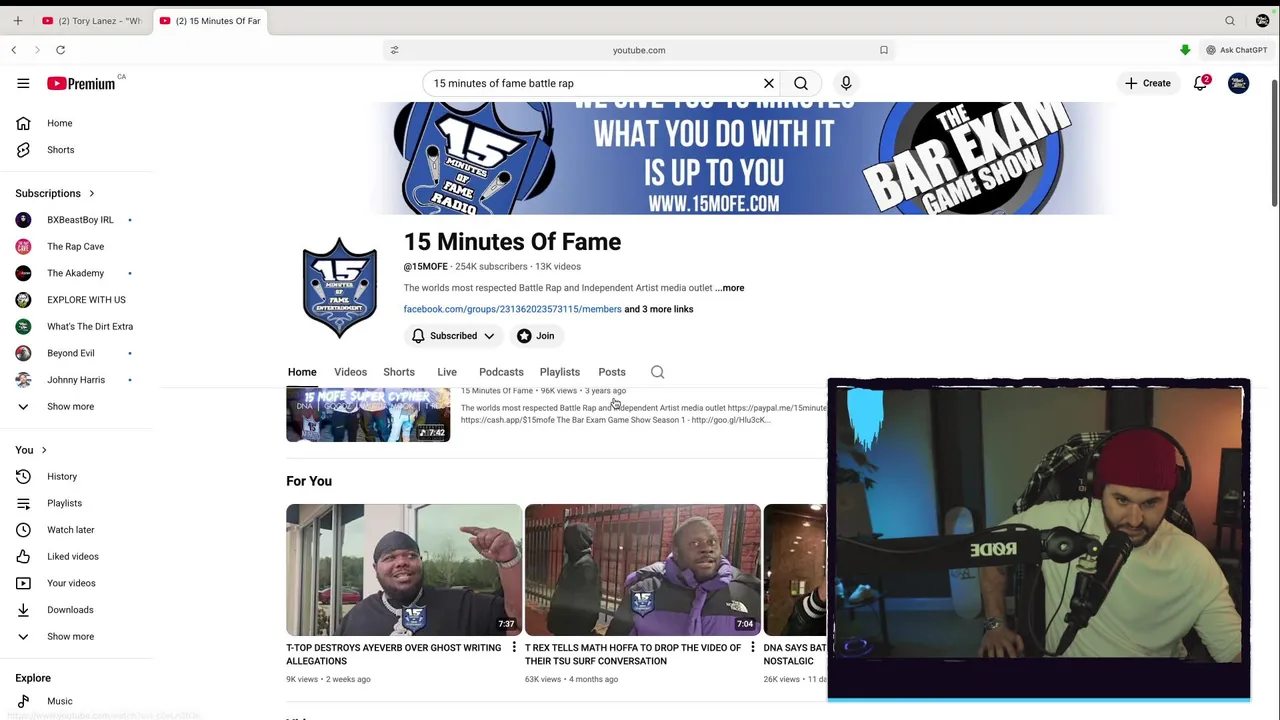Open options menu for T Rex video

753,648
